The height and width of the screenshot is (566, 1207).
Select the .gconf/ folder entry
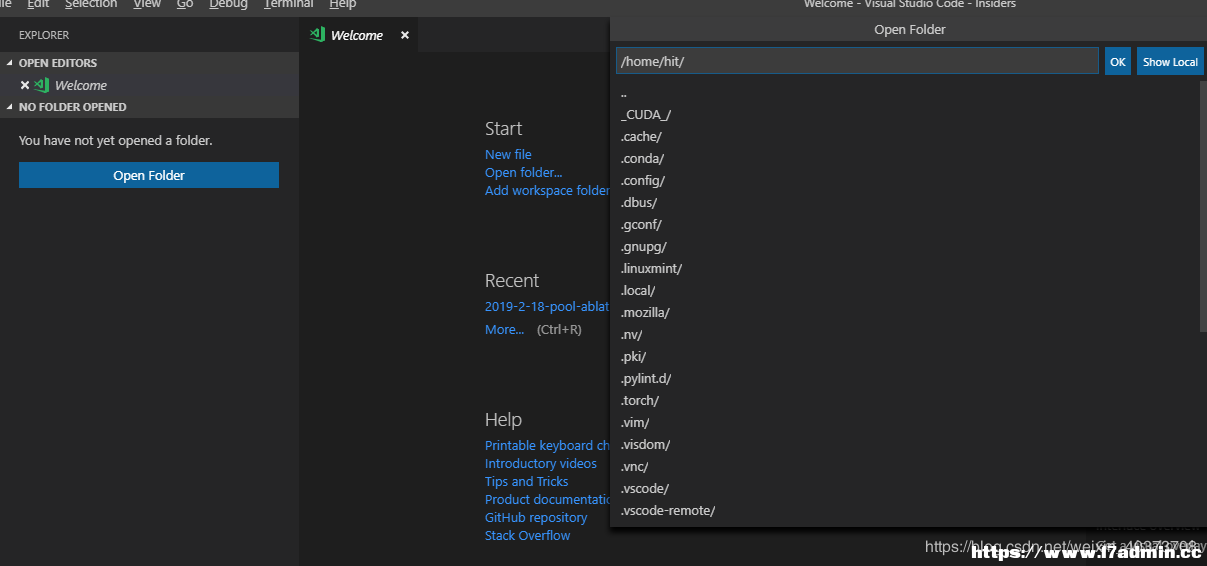coord(905,224)
